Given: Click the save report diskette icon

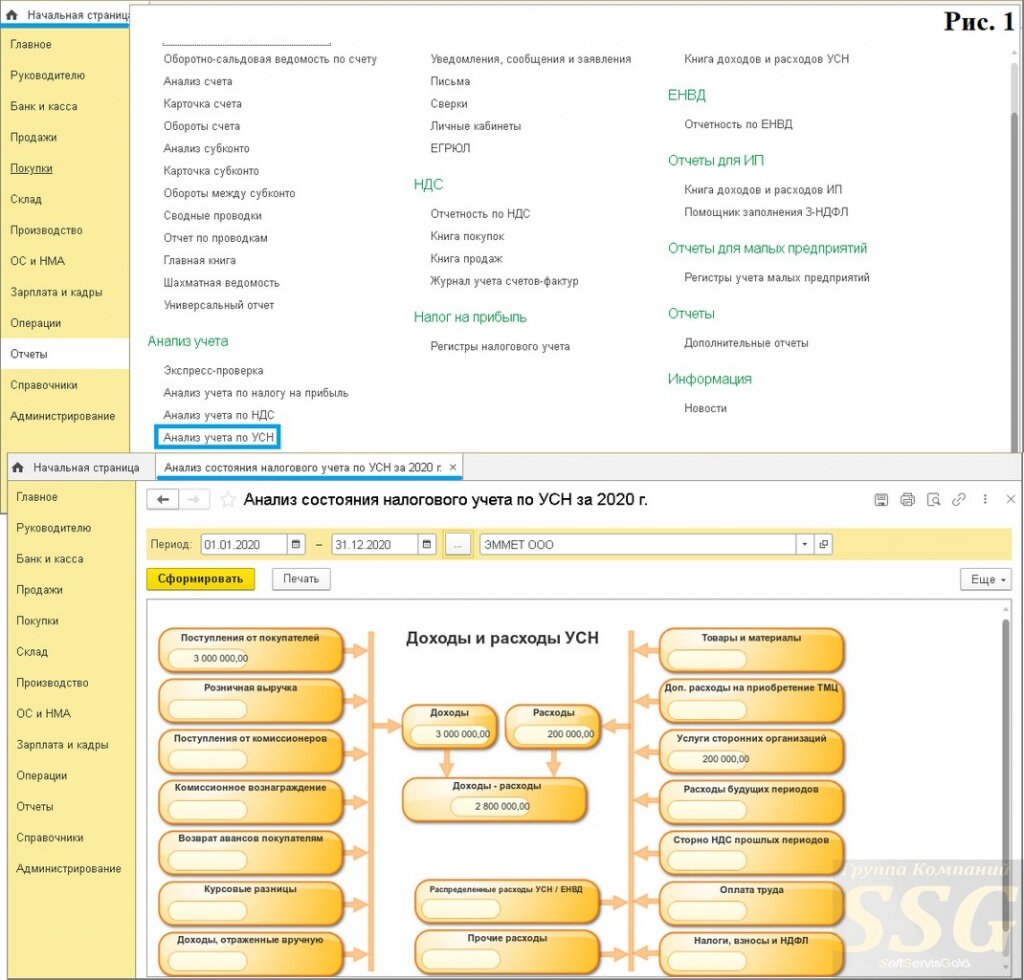Looking at the screenshot, I should pos(881,500).
